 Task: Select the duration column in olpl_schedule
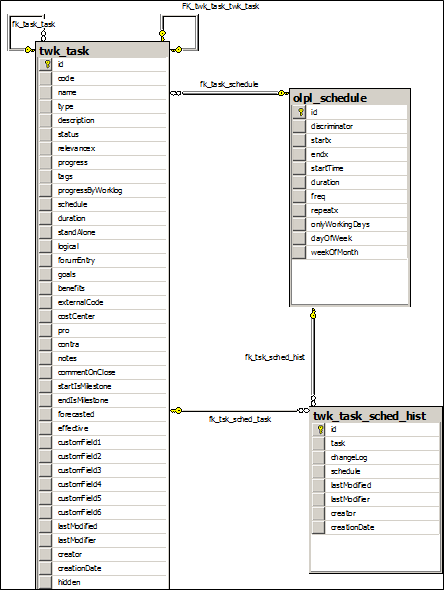(x=350, y=182)
